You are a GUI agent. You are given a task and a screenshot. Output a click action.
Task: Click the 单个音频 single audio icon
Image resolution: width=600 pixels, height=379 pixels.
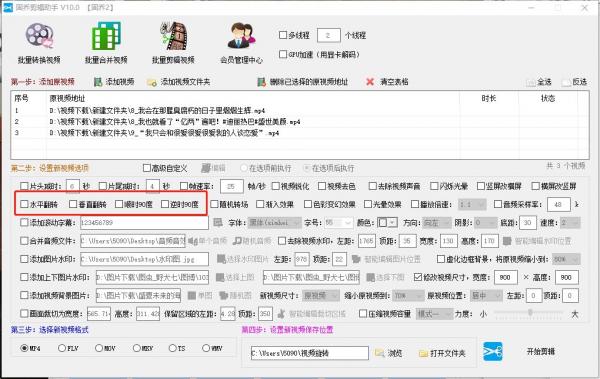[193, 241]
